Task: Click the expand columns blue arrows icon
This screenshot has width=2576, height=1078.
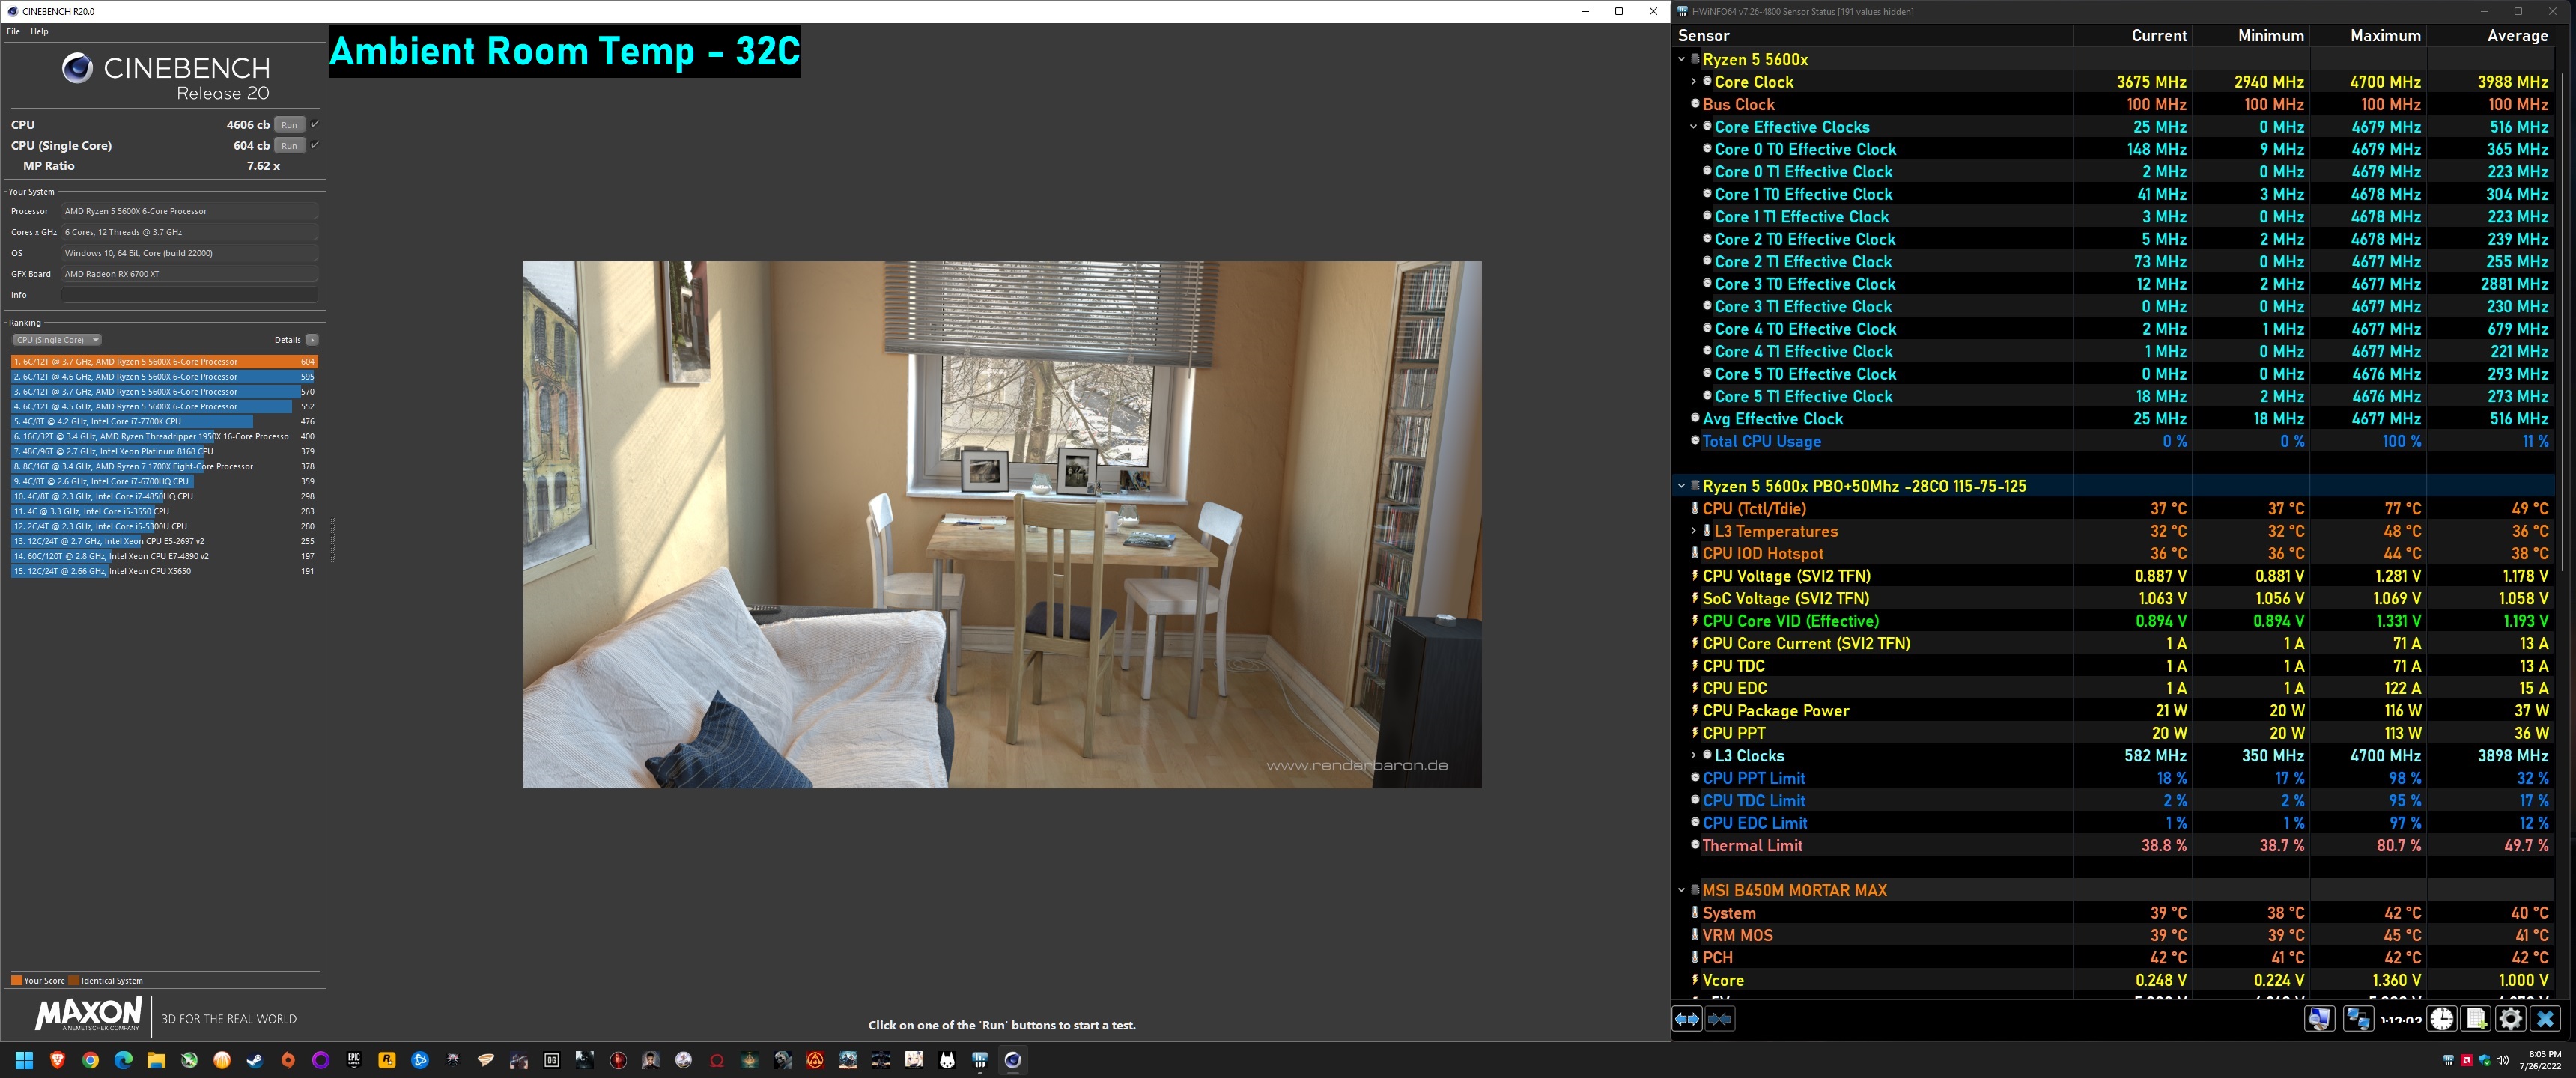Action: (x=1687, y=1019)
